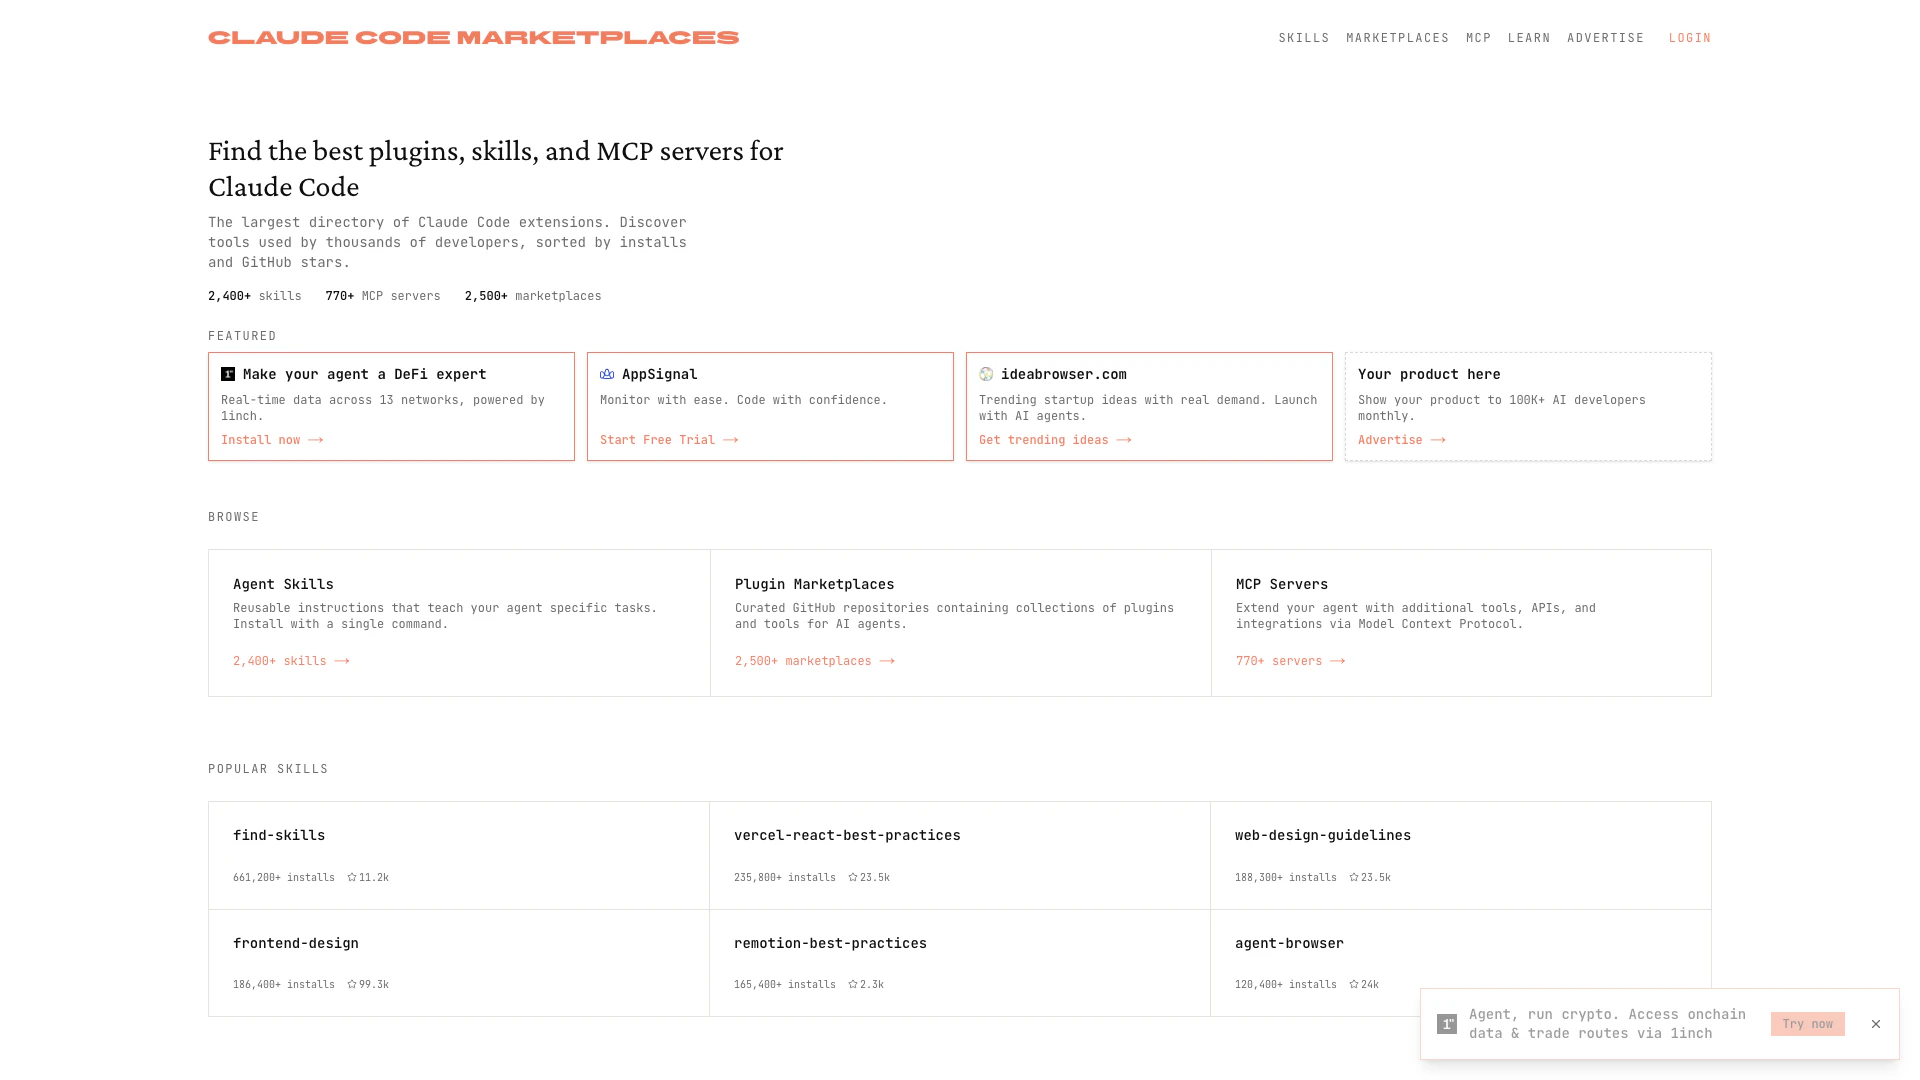The width and height of the screenshot is (1920, 1080).
Task: Click the ideabrowser.com globe icon
Action: tap(986, 374)
